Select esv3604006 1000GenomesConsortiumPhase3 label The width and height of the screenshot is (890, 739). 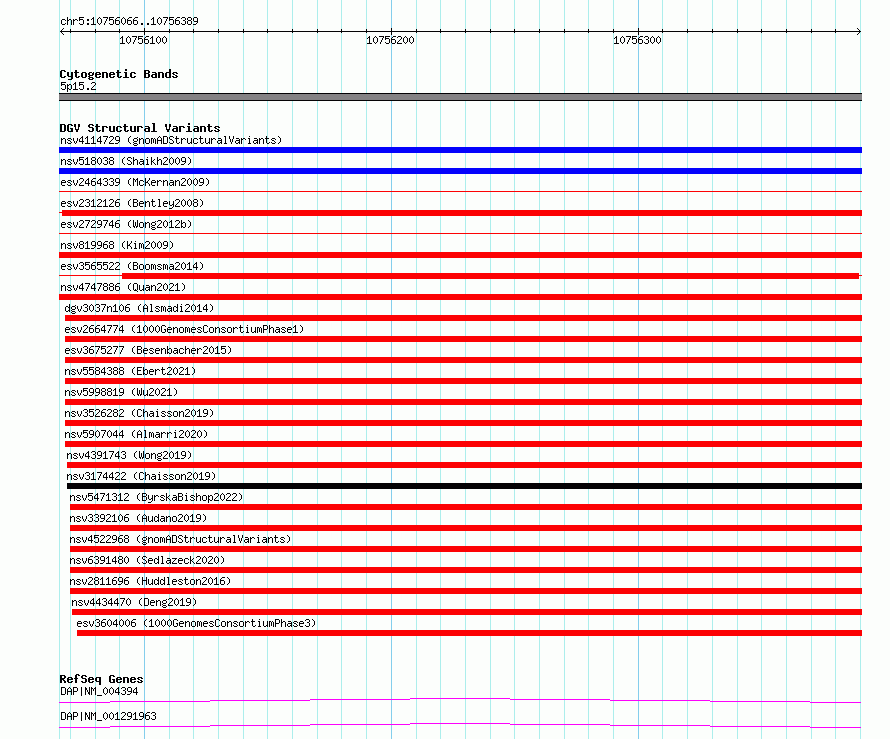(x=196, y=623)
